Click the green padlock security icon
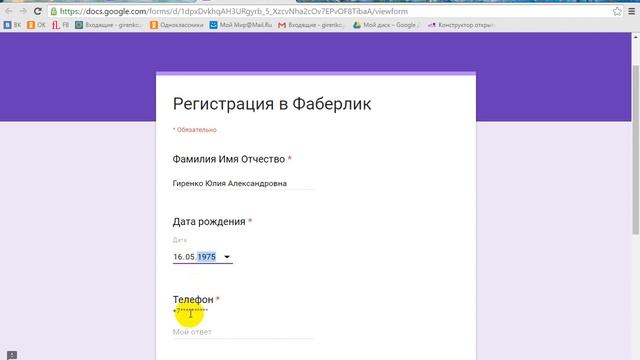The height and width of the screenshot is (360, 640). point(53,11)
